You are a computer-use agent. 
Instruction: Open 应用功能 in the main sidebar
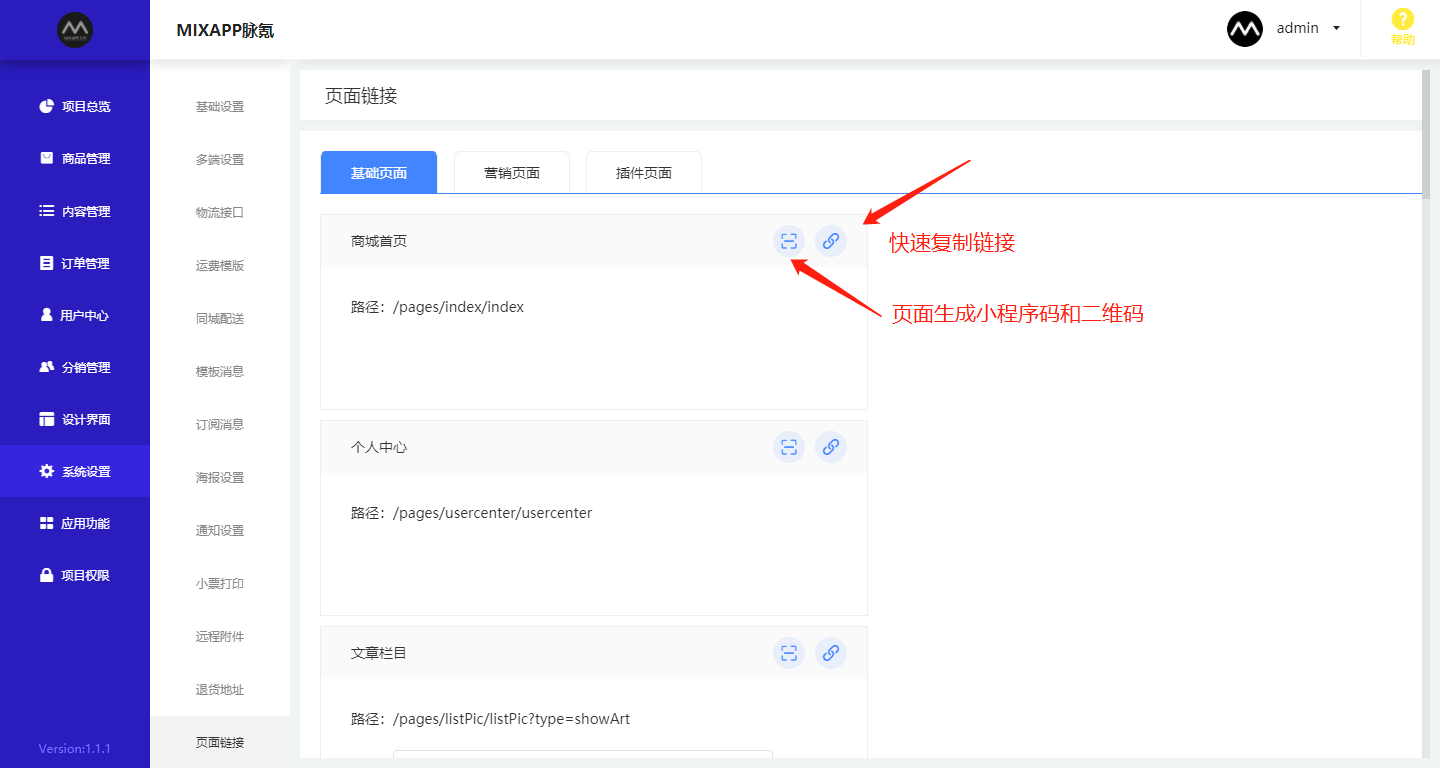coord(75,523)
